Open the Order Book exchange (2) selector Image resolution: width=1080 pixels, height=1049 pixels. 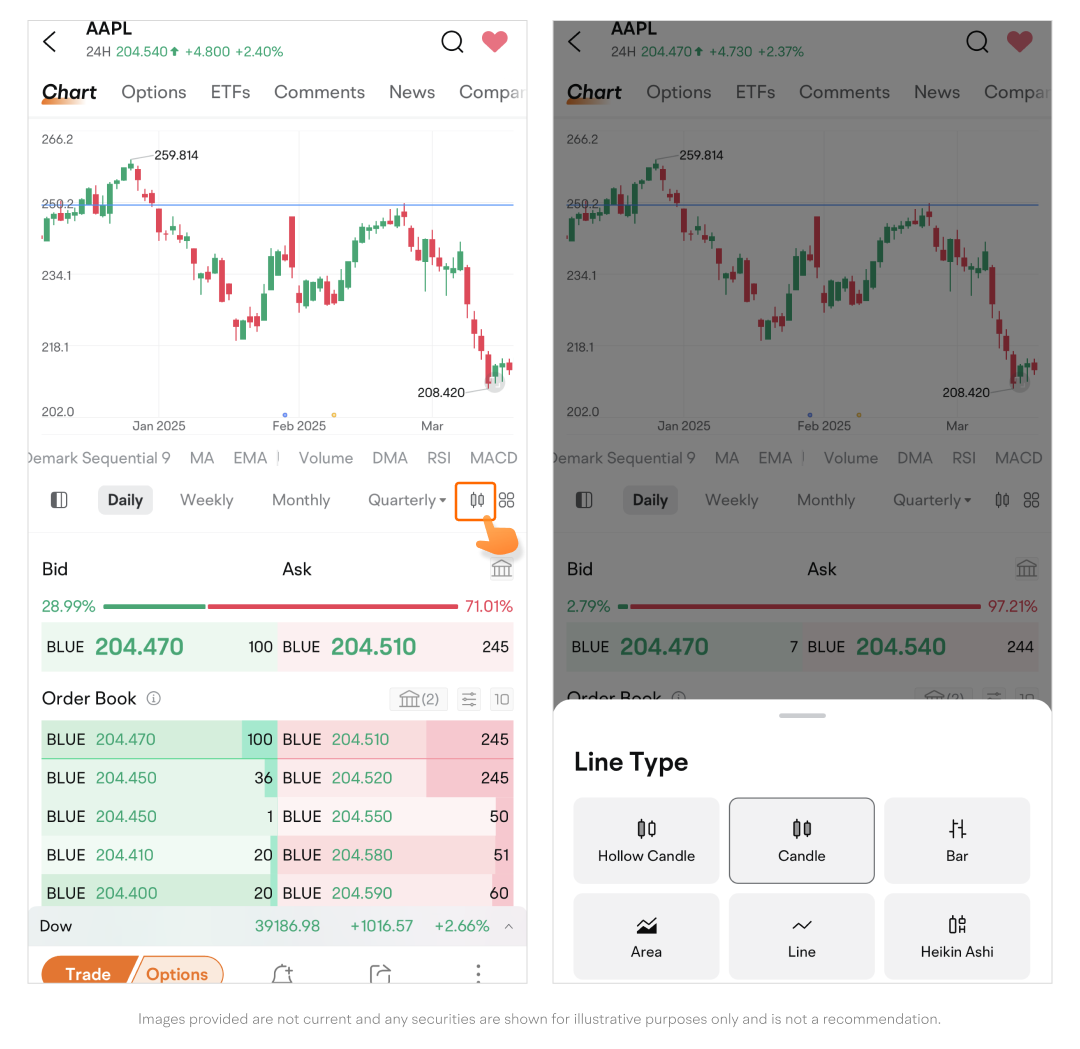(x=419, y=699)
